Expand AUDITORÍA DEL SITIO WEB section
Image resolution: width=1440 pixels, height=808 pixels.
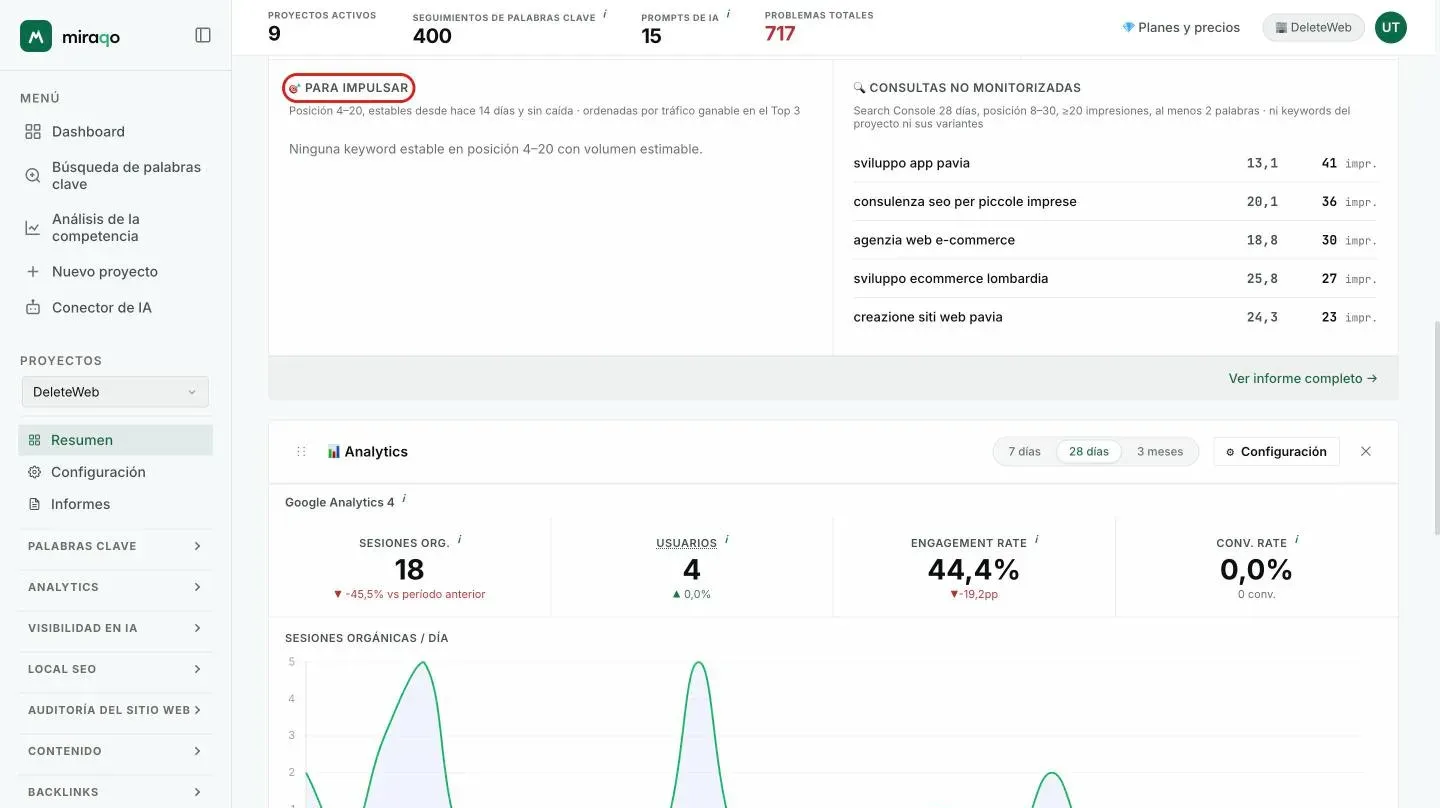[x=115, y=710]
